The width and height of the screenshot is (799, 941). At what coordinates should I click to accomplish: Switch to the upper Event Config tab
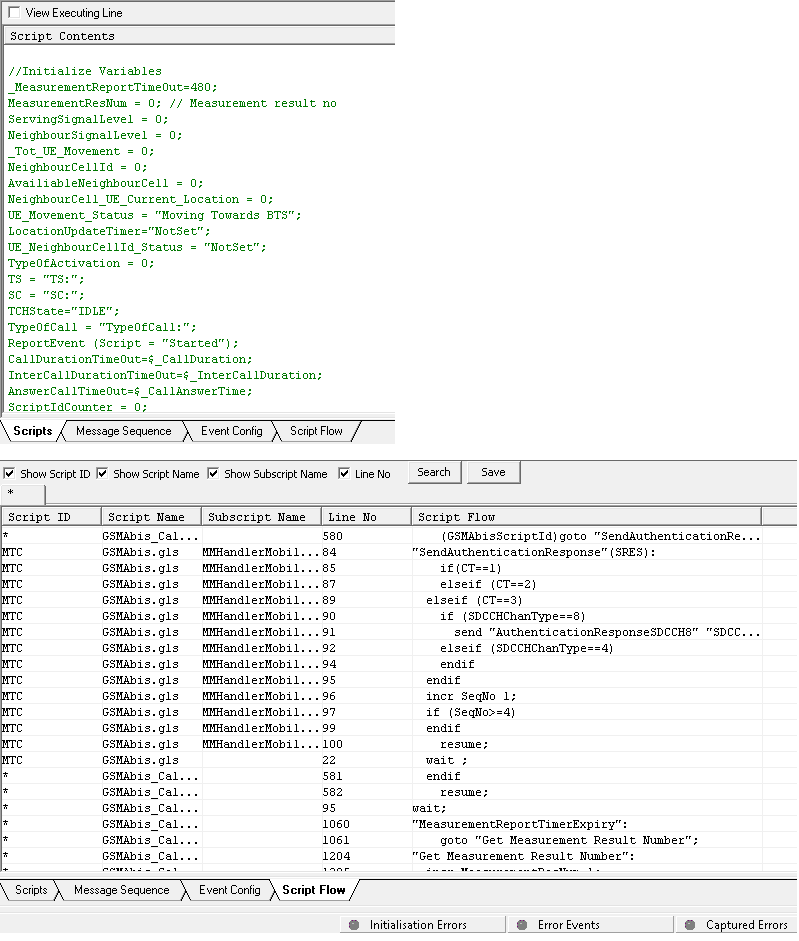click(231, 431)
